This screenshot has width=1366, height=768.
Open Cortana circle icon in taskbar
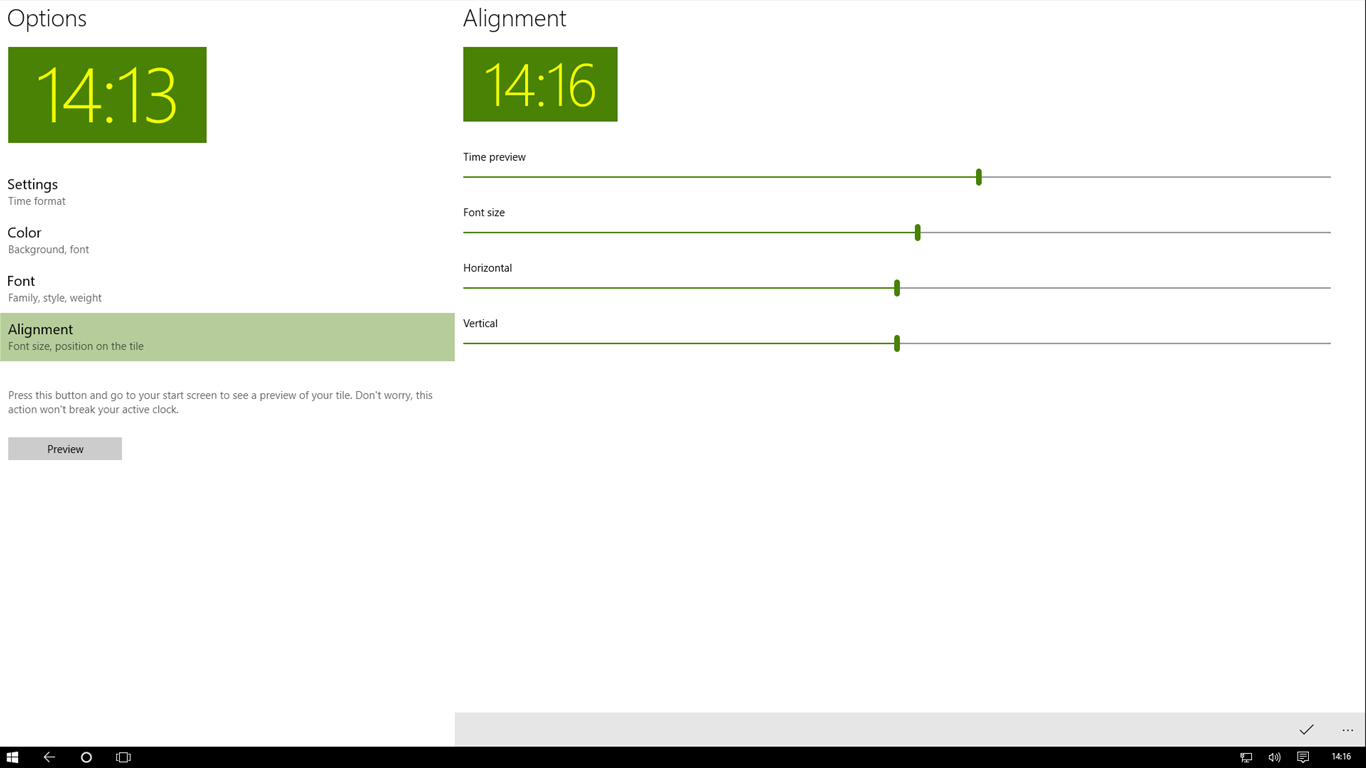click(x=86, y=757)
